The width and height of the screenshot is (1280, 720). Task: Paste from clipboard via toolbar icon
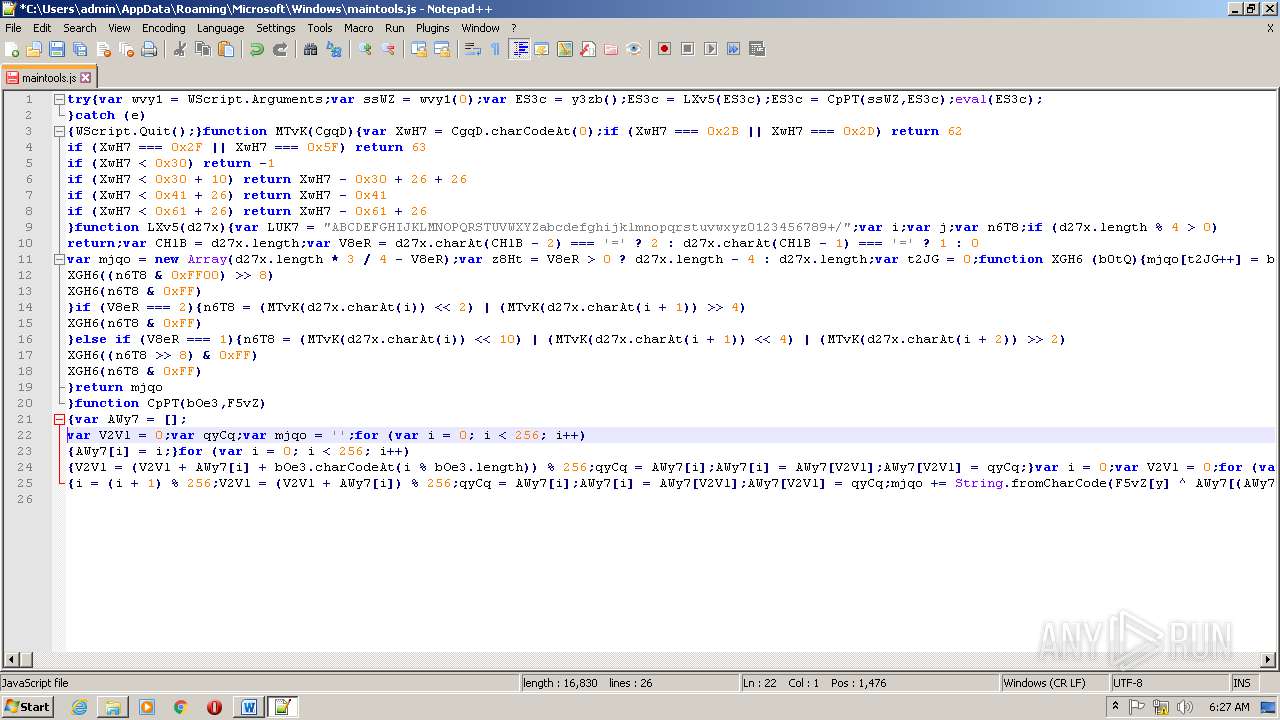click(x=226, y=49)
